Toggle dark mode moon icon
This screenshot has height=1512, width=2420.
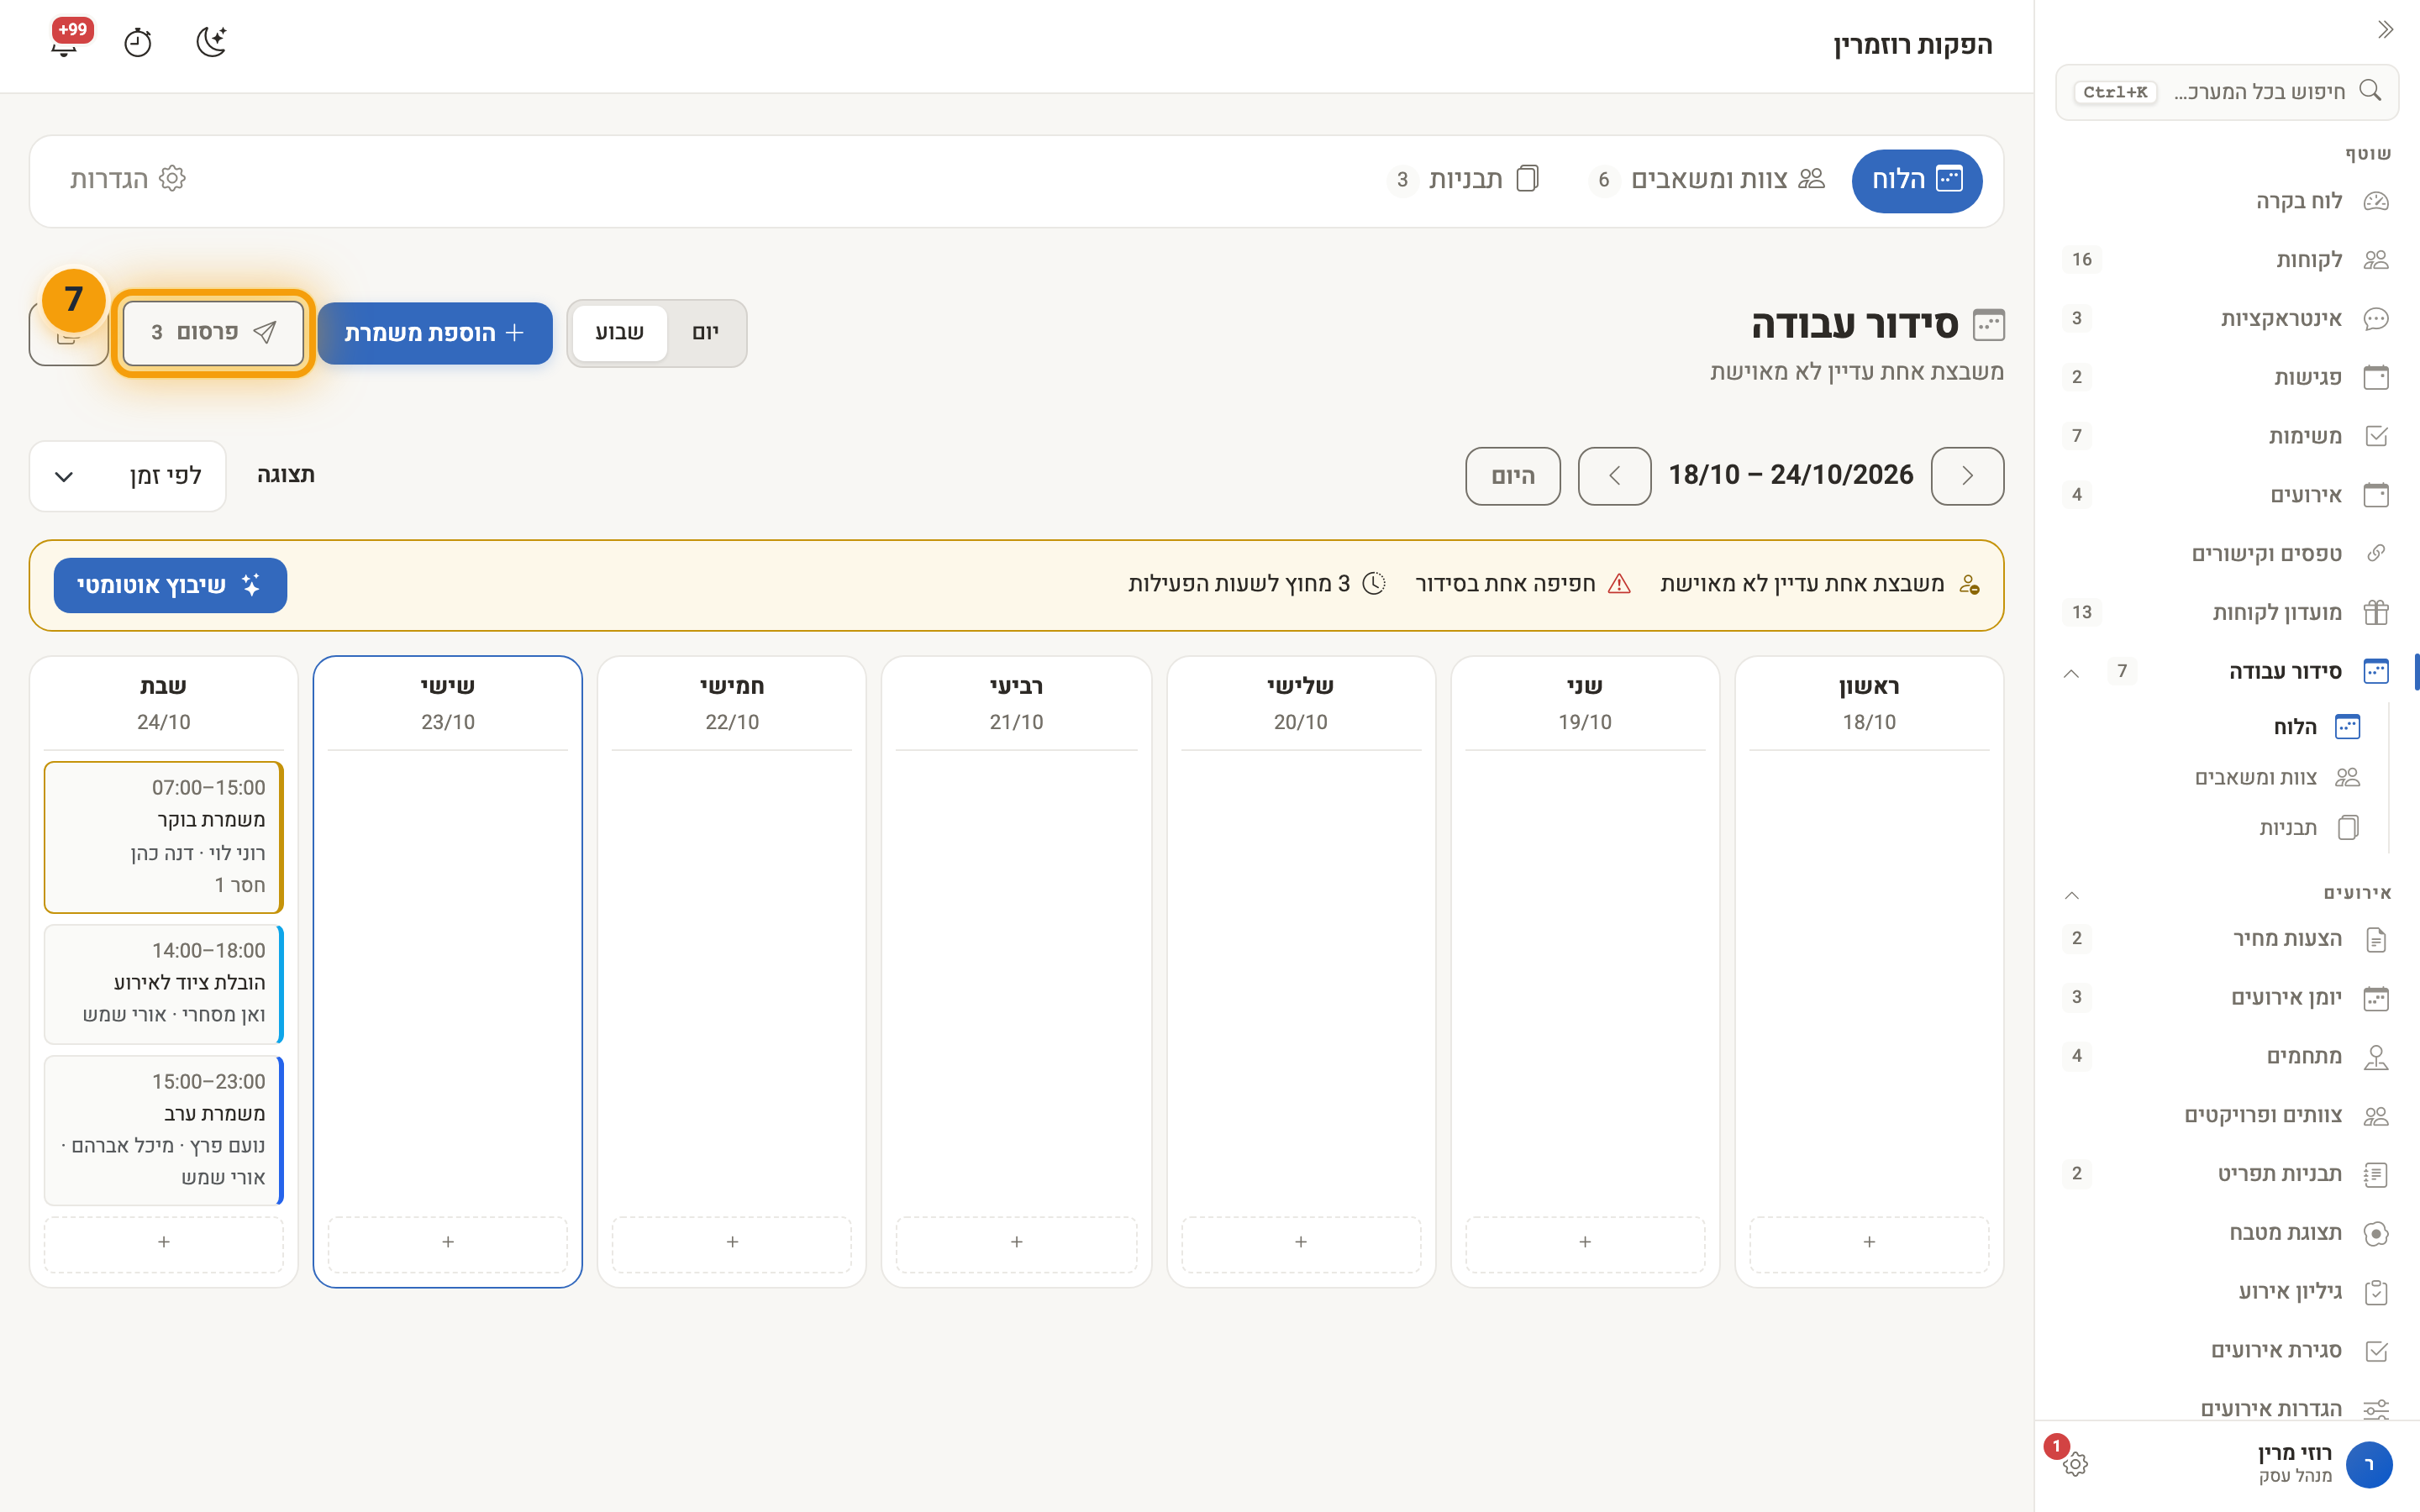[211, 42]
